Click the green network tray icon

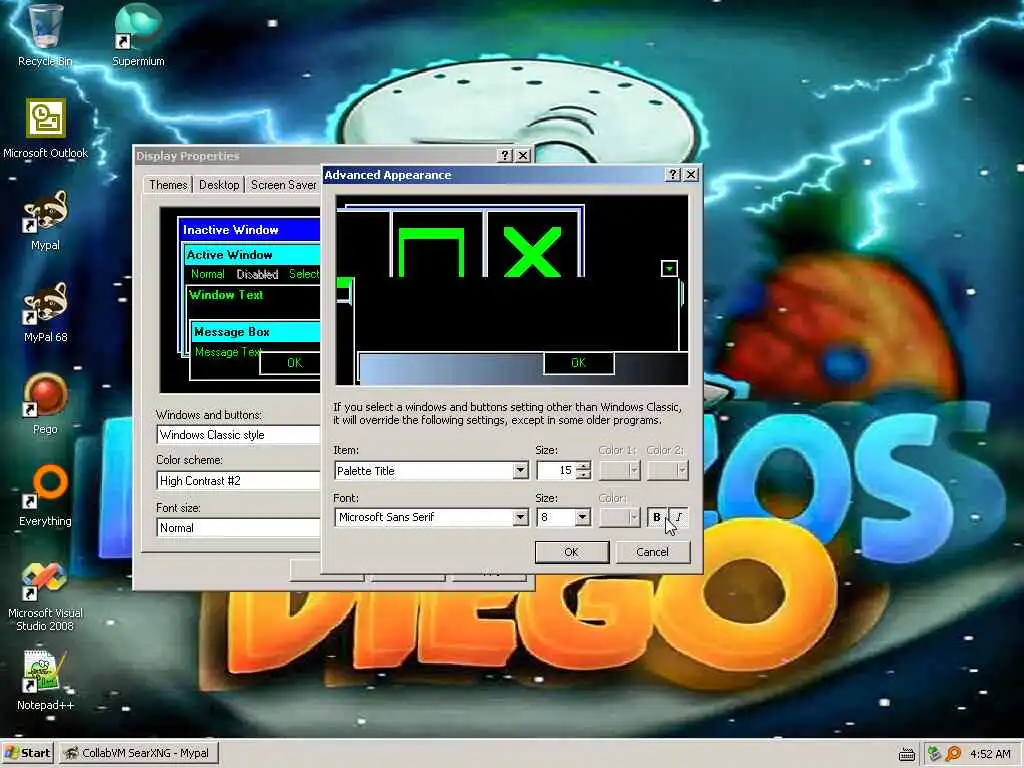tap(934, 754)
